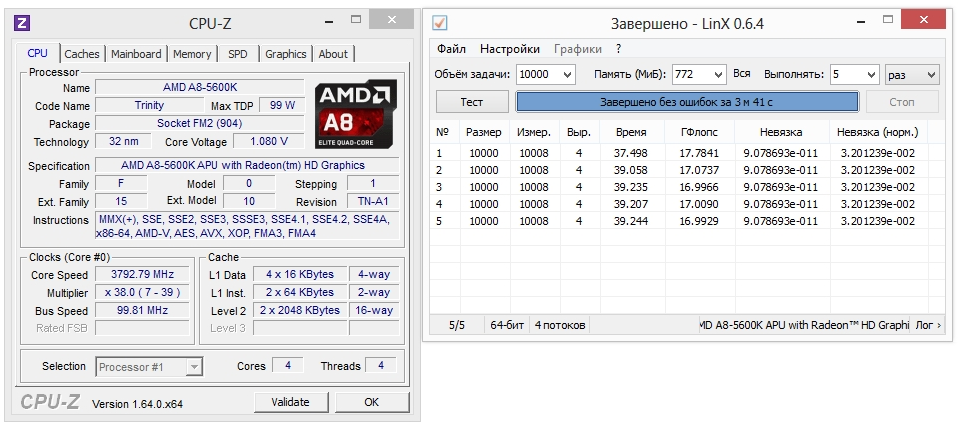Sort by the ГФлопс column header
This screenshot has height=425, width=958.
click(x=699, y=133)
